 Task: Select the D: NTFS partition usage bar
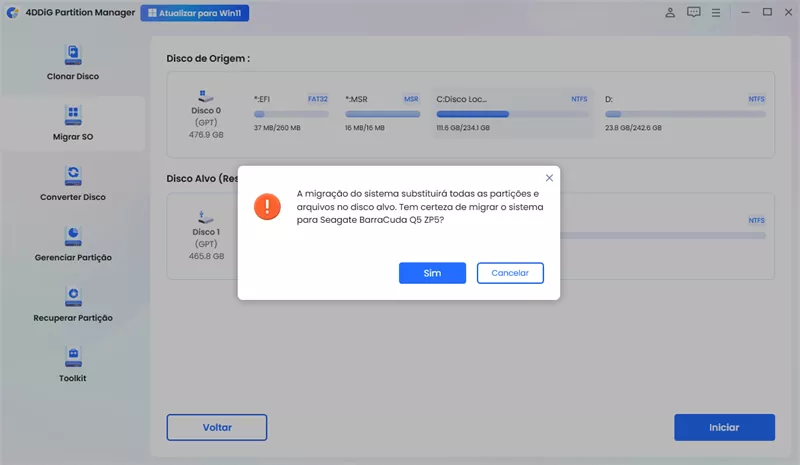coord(685,115)
